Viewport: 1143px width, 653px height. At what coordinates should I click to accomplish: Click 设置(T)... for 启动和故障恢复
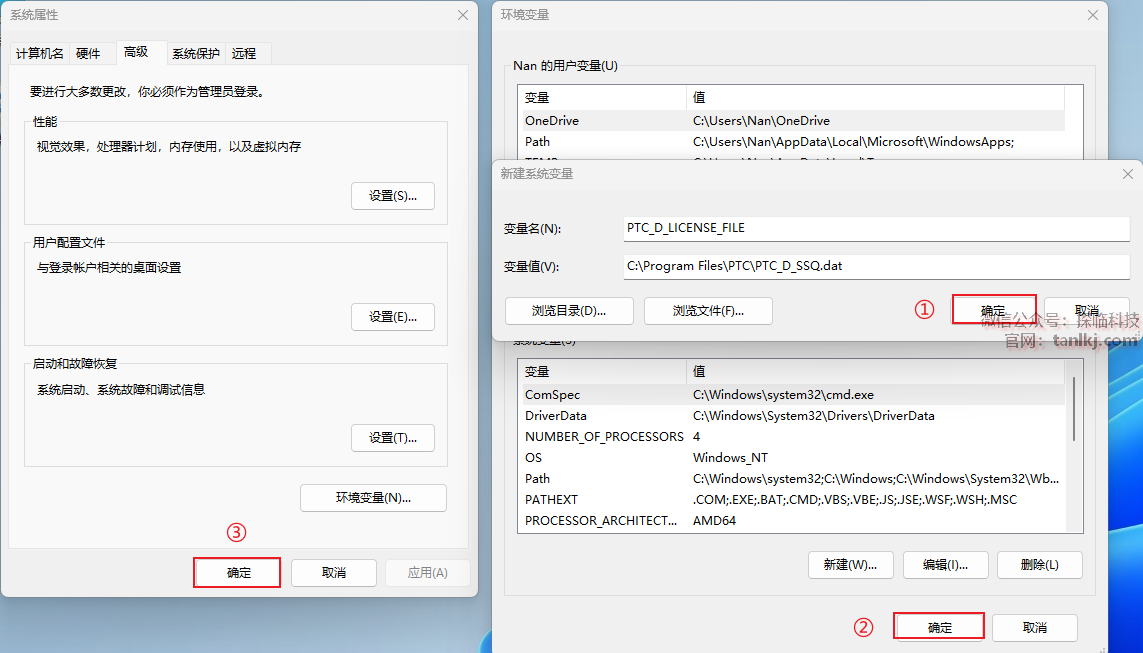pyautogui.click(x=393, y=438)
